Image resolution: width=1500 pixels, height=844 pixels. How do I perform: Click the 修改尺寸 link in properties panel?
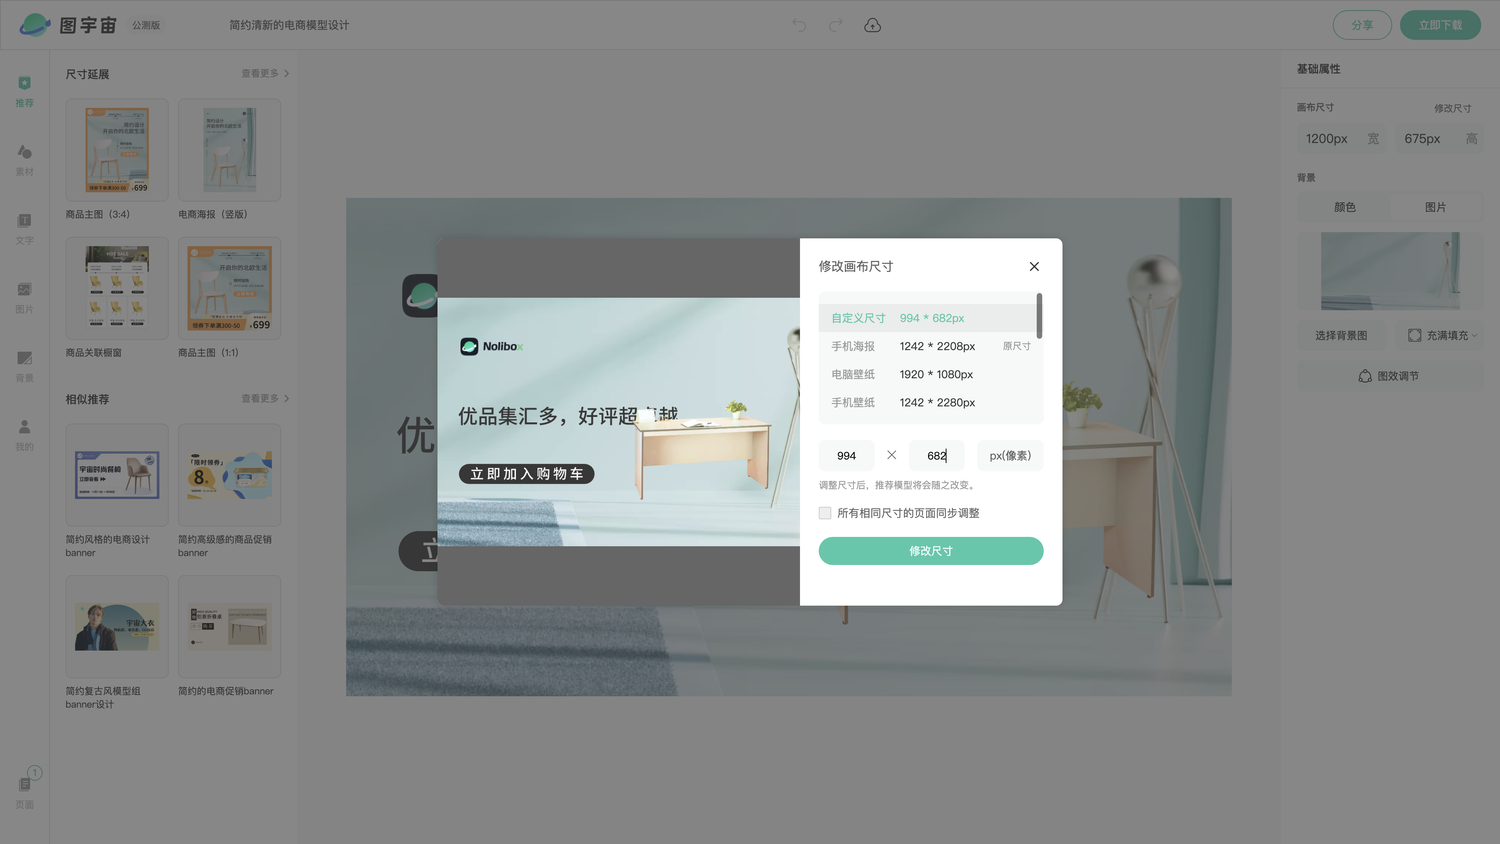point(1452,108)
